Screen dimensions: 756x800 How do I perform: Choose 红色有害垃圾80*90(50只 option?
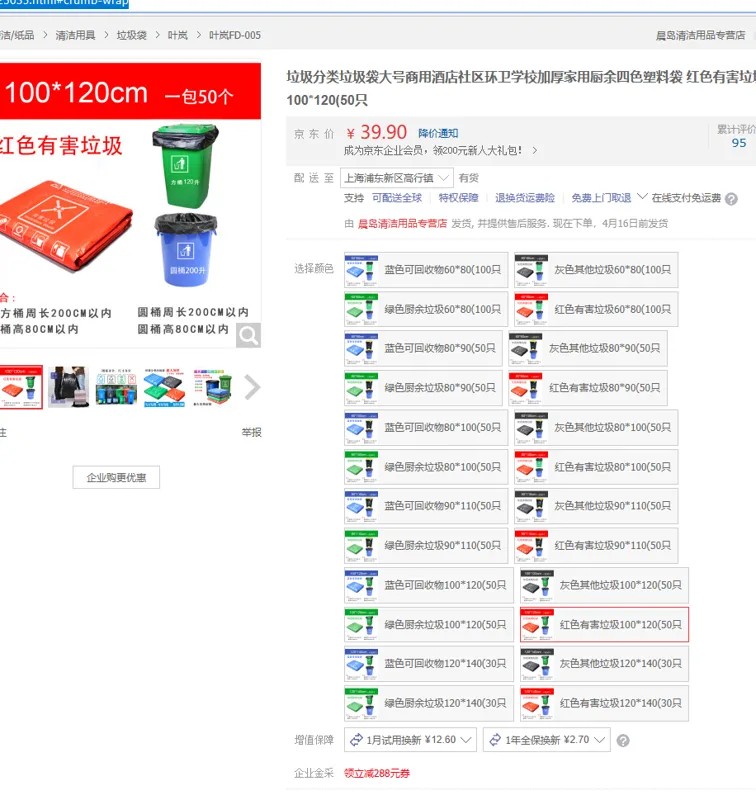[588, 388]
